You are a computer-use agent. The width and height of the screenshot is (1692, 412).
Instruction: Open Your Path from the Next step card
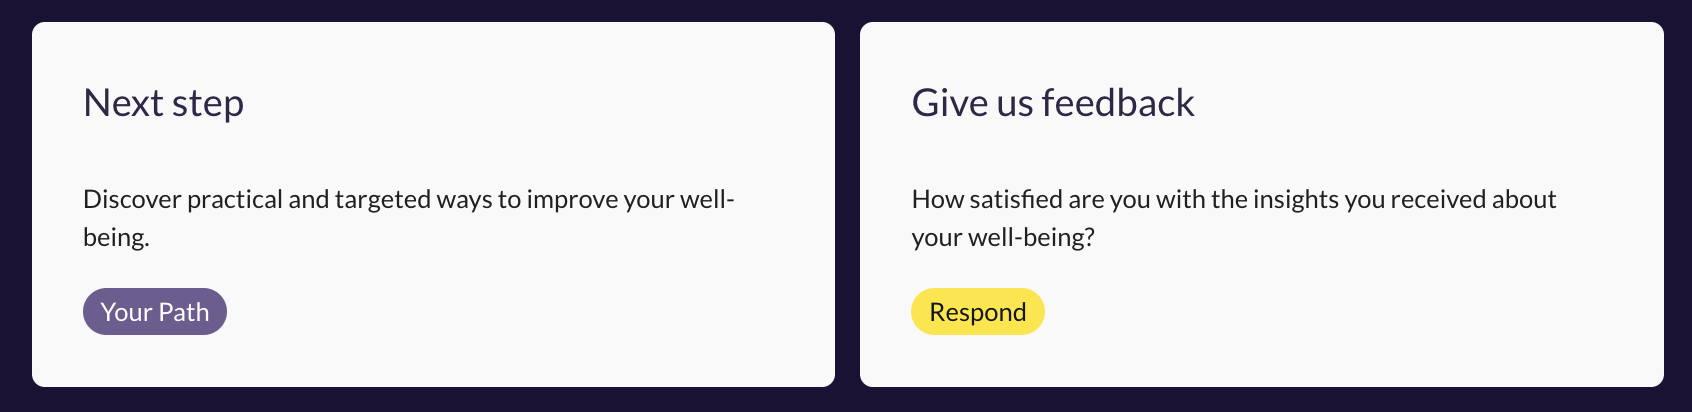click(155, 312)
